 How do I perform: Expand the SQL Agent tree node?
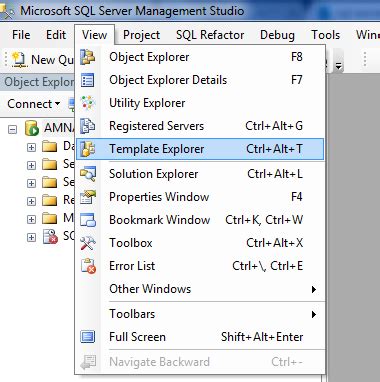click(x=31, y=237)
